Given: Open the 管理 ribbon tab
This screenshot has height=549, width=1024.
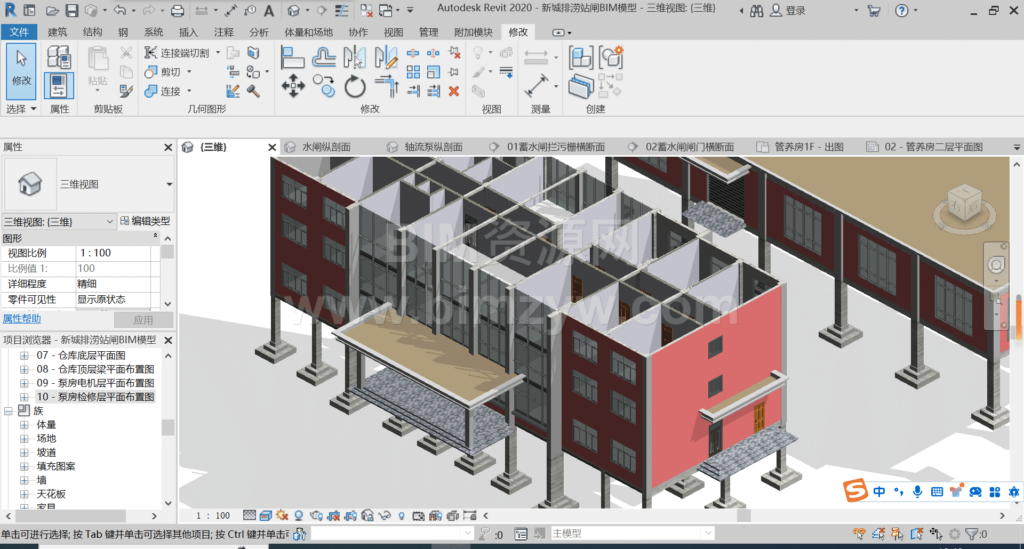Looking at the screenshot, I should (428, 32).
